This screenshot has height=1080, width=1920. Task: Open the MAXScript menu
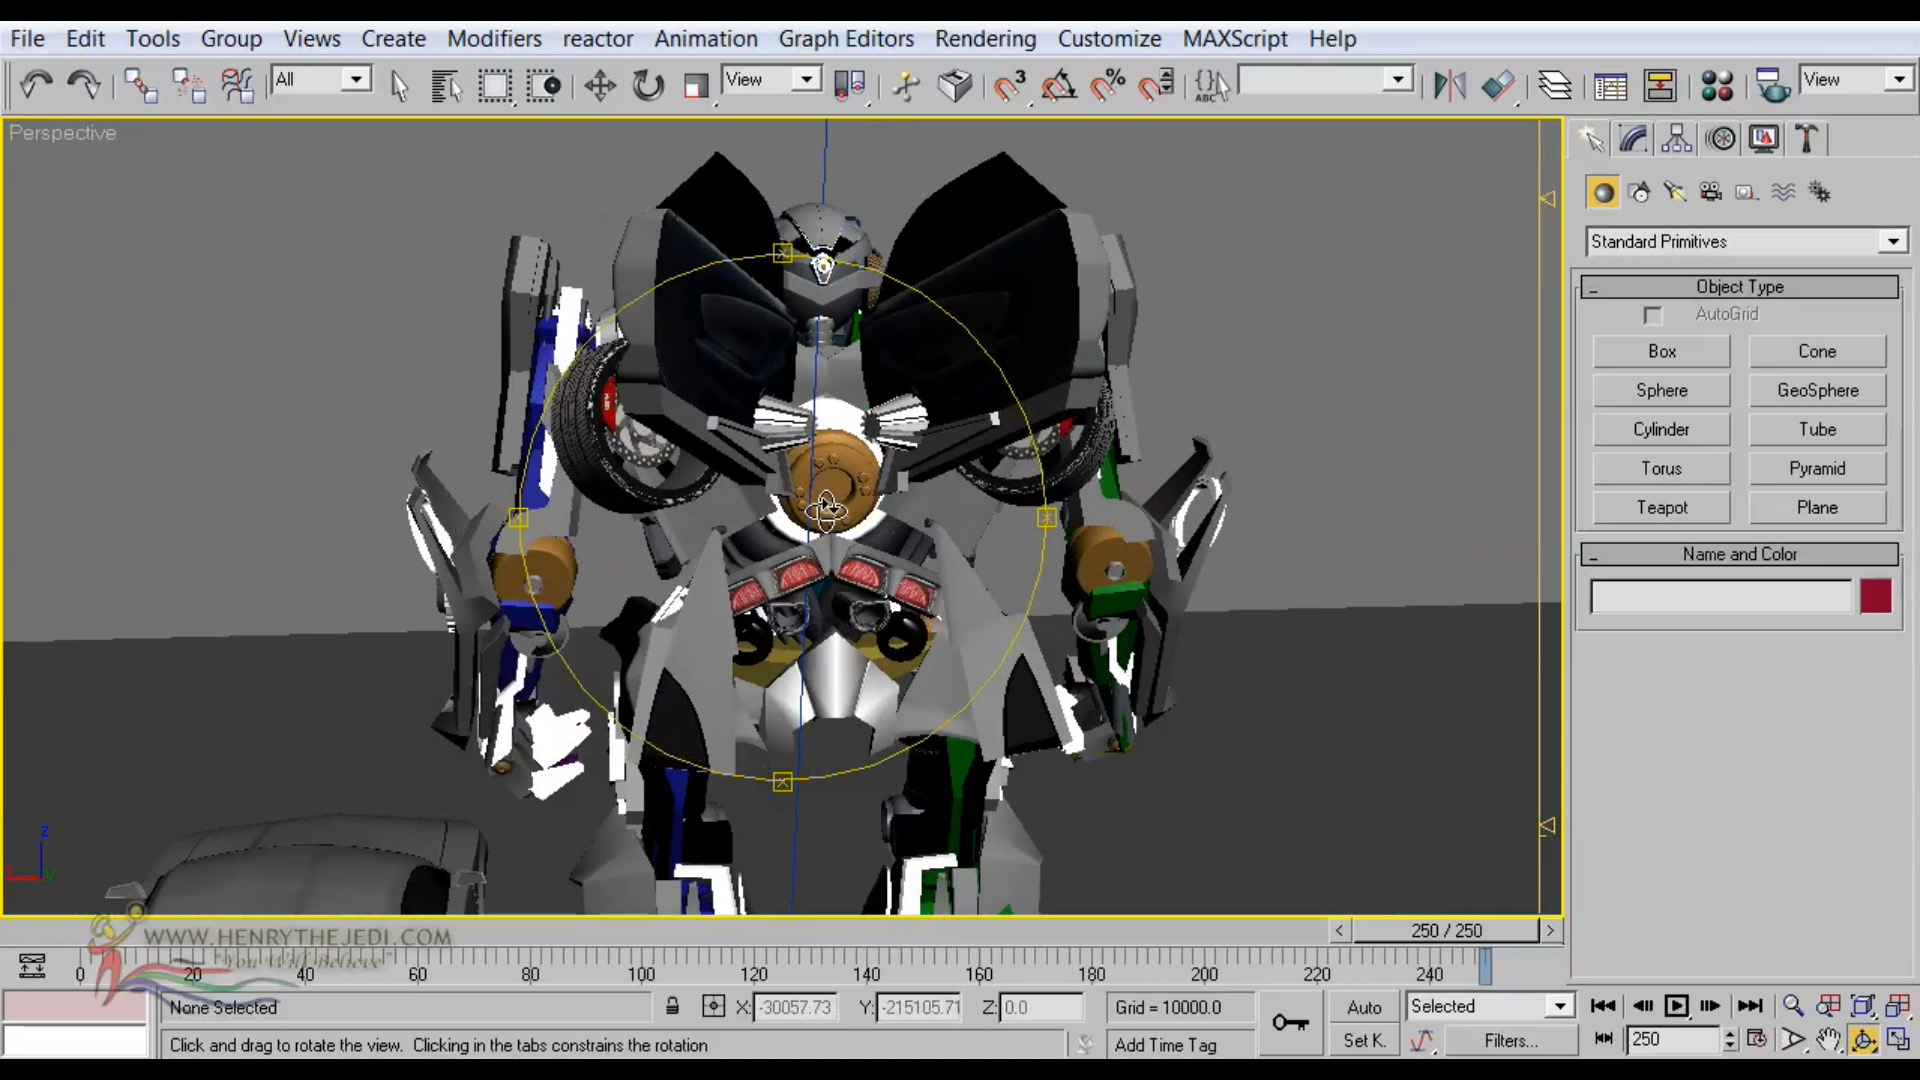coord(1235,38)
